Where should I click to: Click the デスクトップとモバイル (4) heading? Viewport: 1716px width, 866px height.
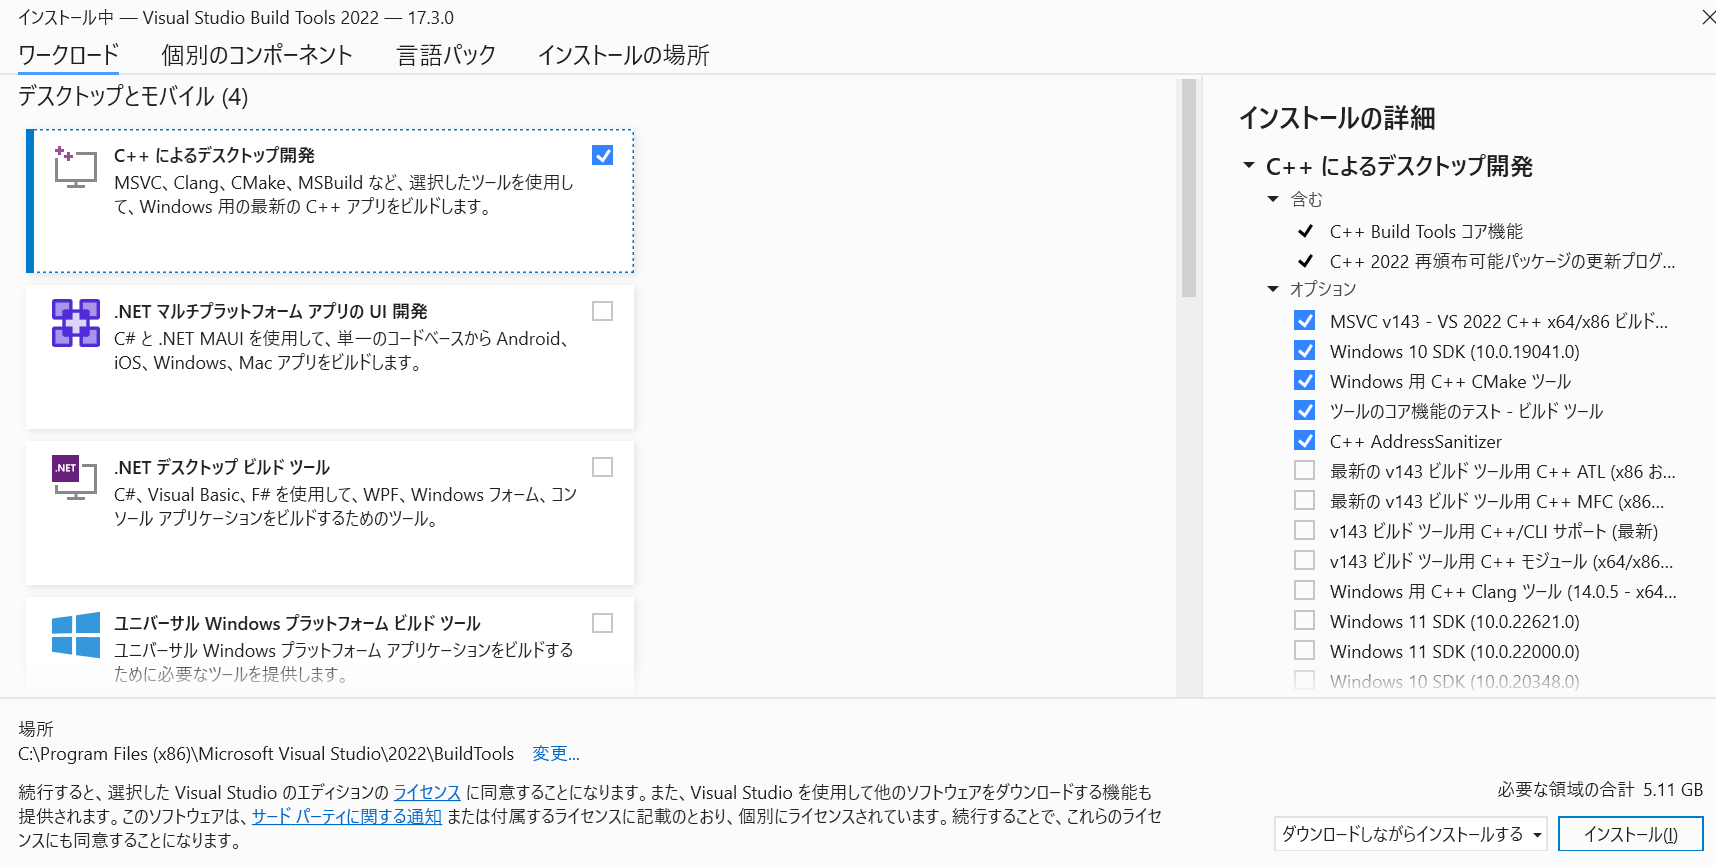coord(133,96)
